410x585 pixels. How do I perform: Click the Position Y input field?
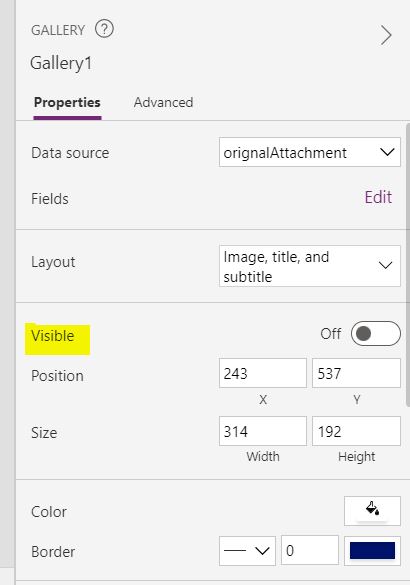point(356,373)
